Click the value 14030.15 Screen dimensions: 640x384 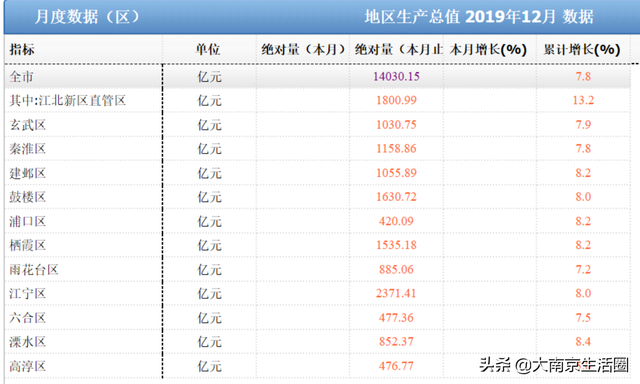click(x=396, y=76)
